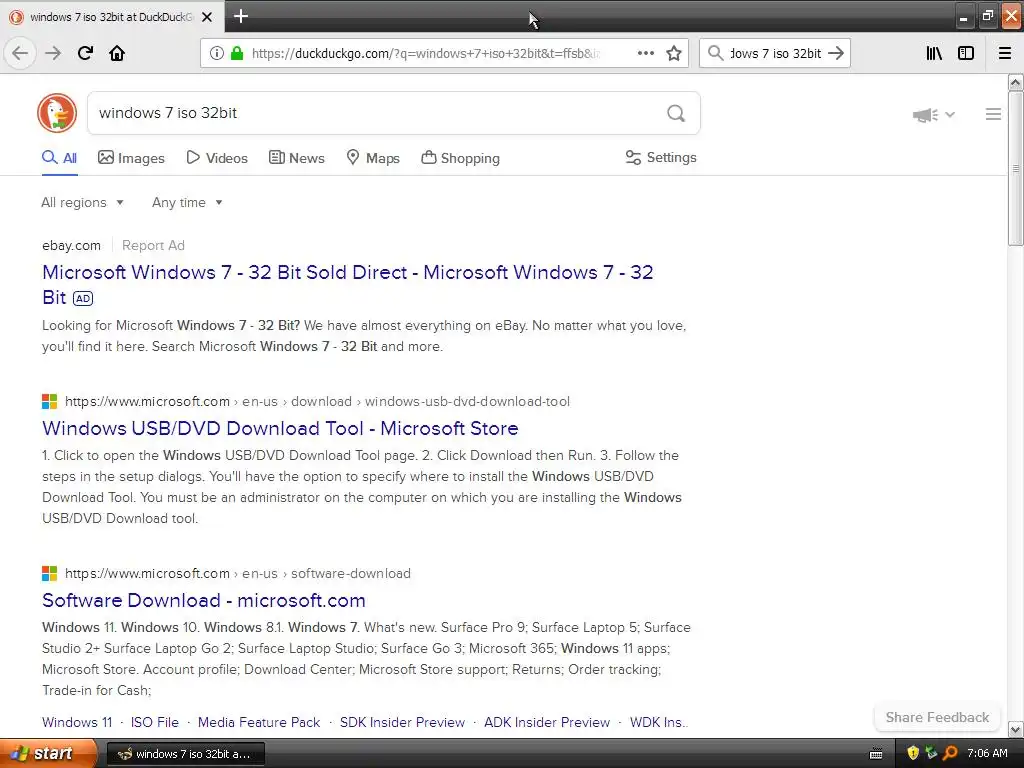Switch to Shopping results
The height and width of the screenshot is (768, 1024).
coord(460,158)
